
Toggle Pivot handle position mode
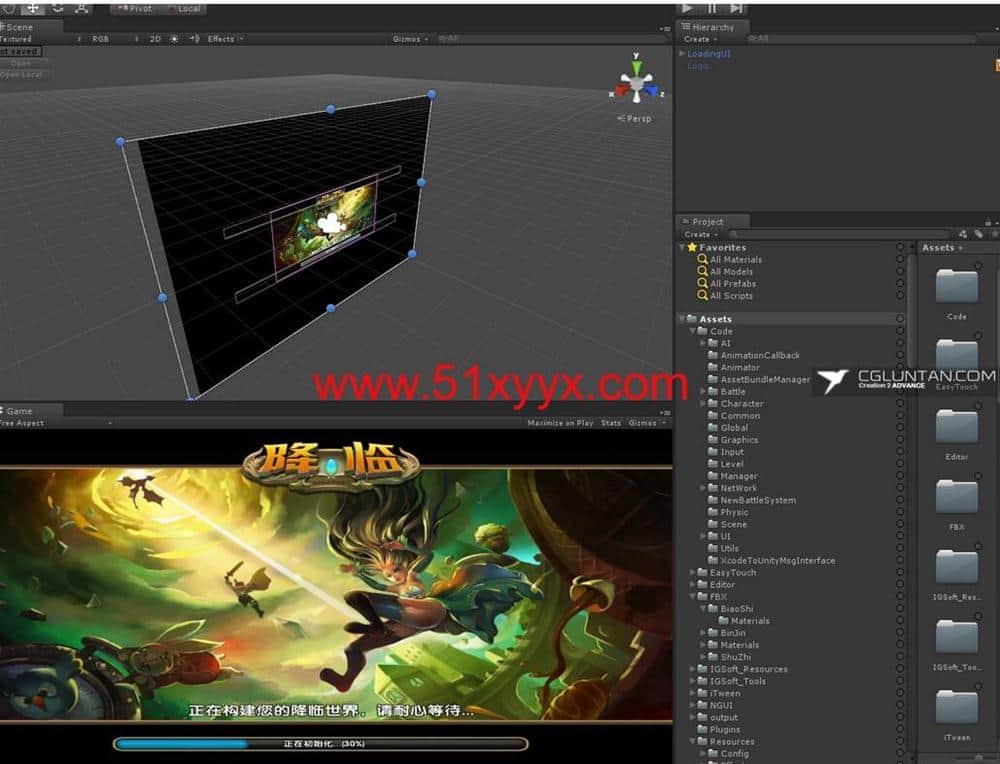135,9
